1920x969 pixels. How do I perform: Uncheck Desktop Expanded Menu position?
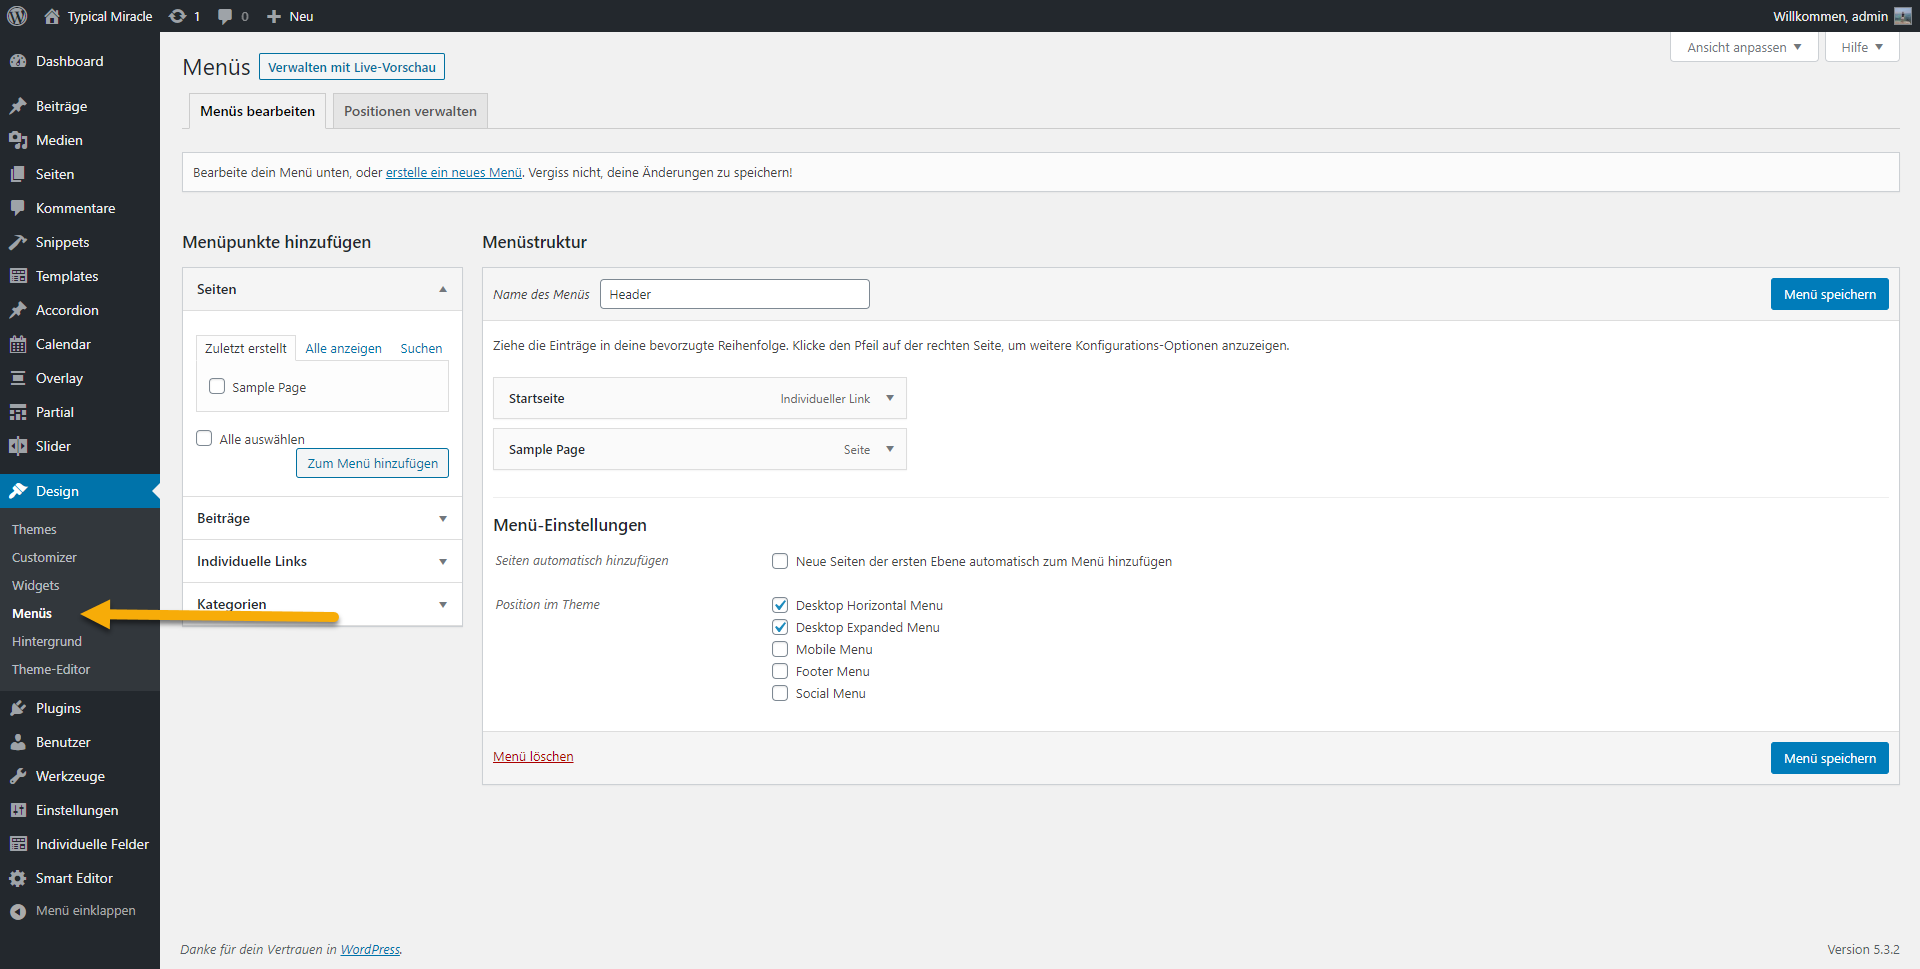[x=780, y=627]
